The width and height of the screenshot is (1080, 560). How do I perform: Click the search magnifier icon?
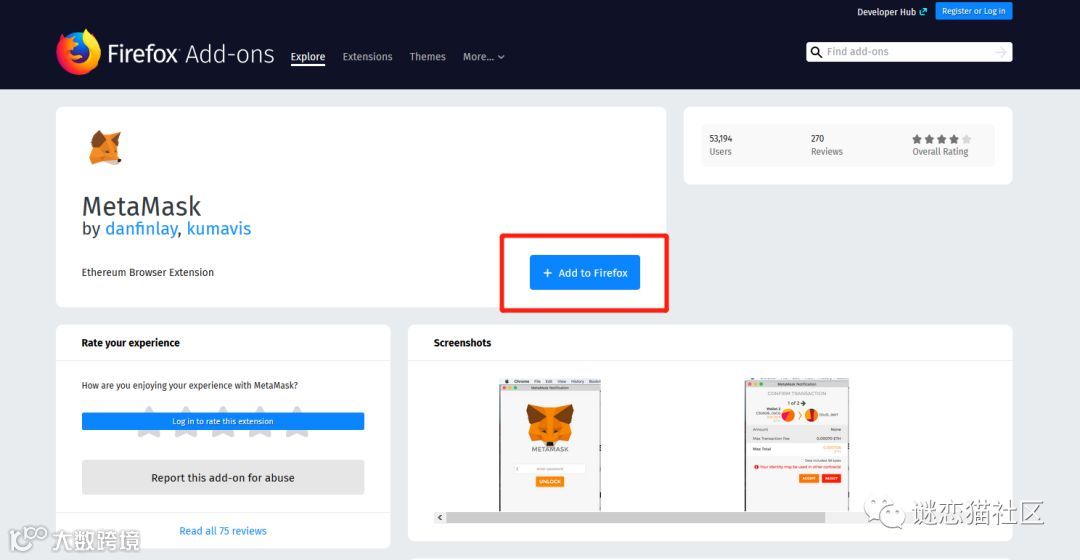click(x=816, y=52)
